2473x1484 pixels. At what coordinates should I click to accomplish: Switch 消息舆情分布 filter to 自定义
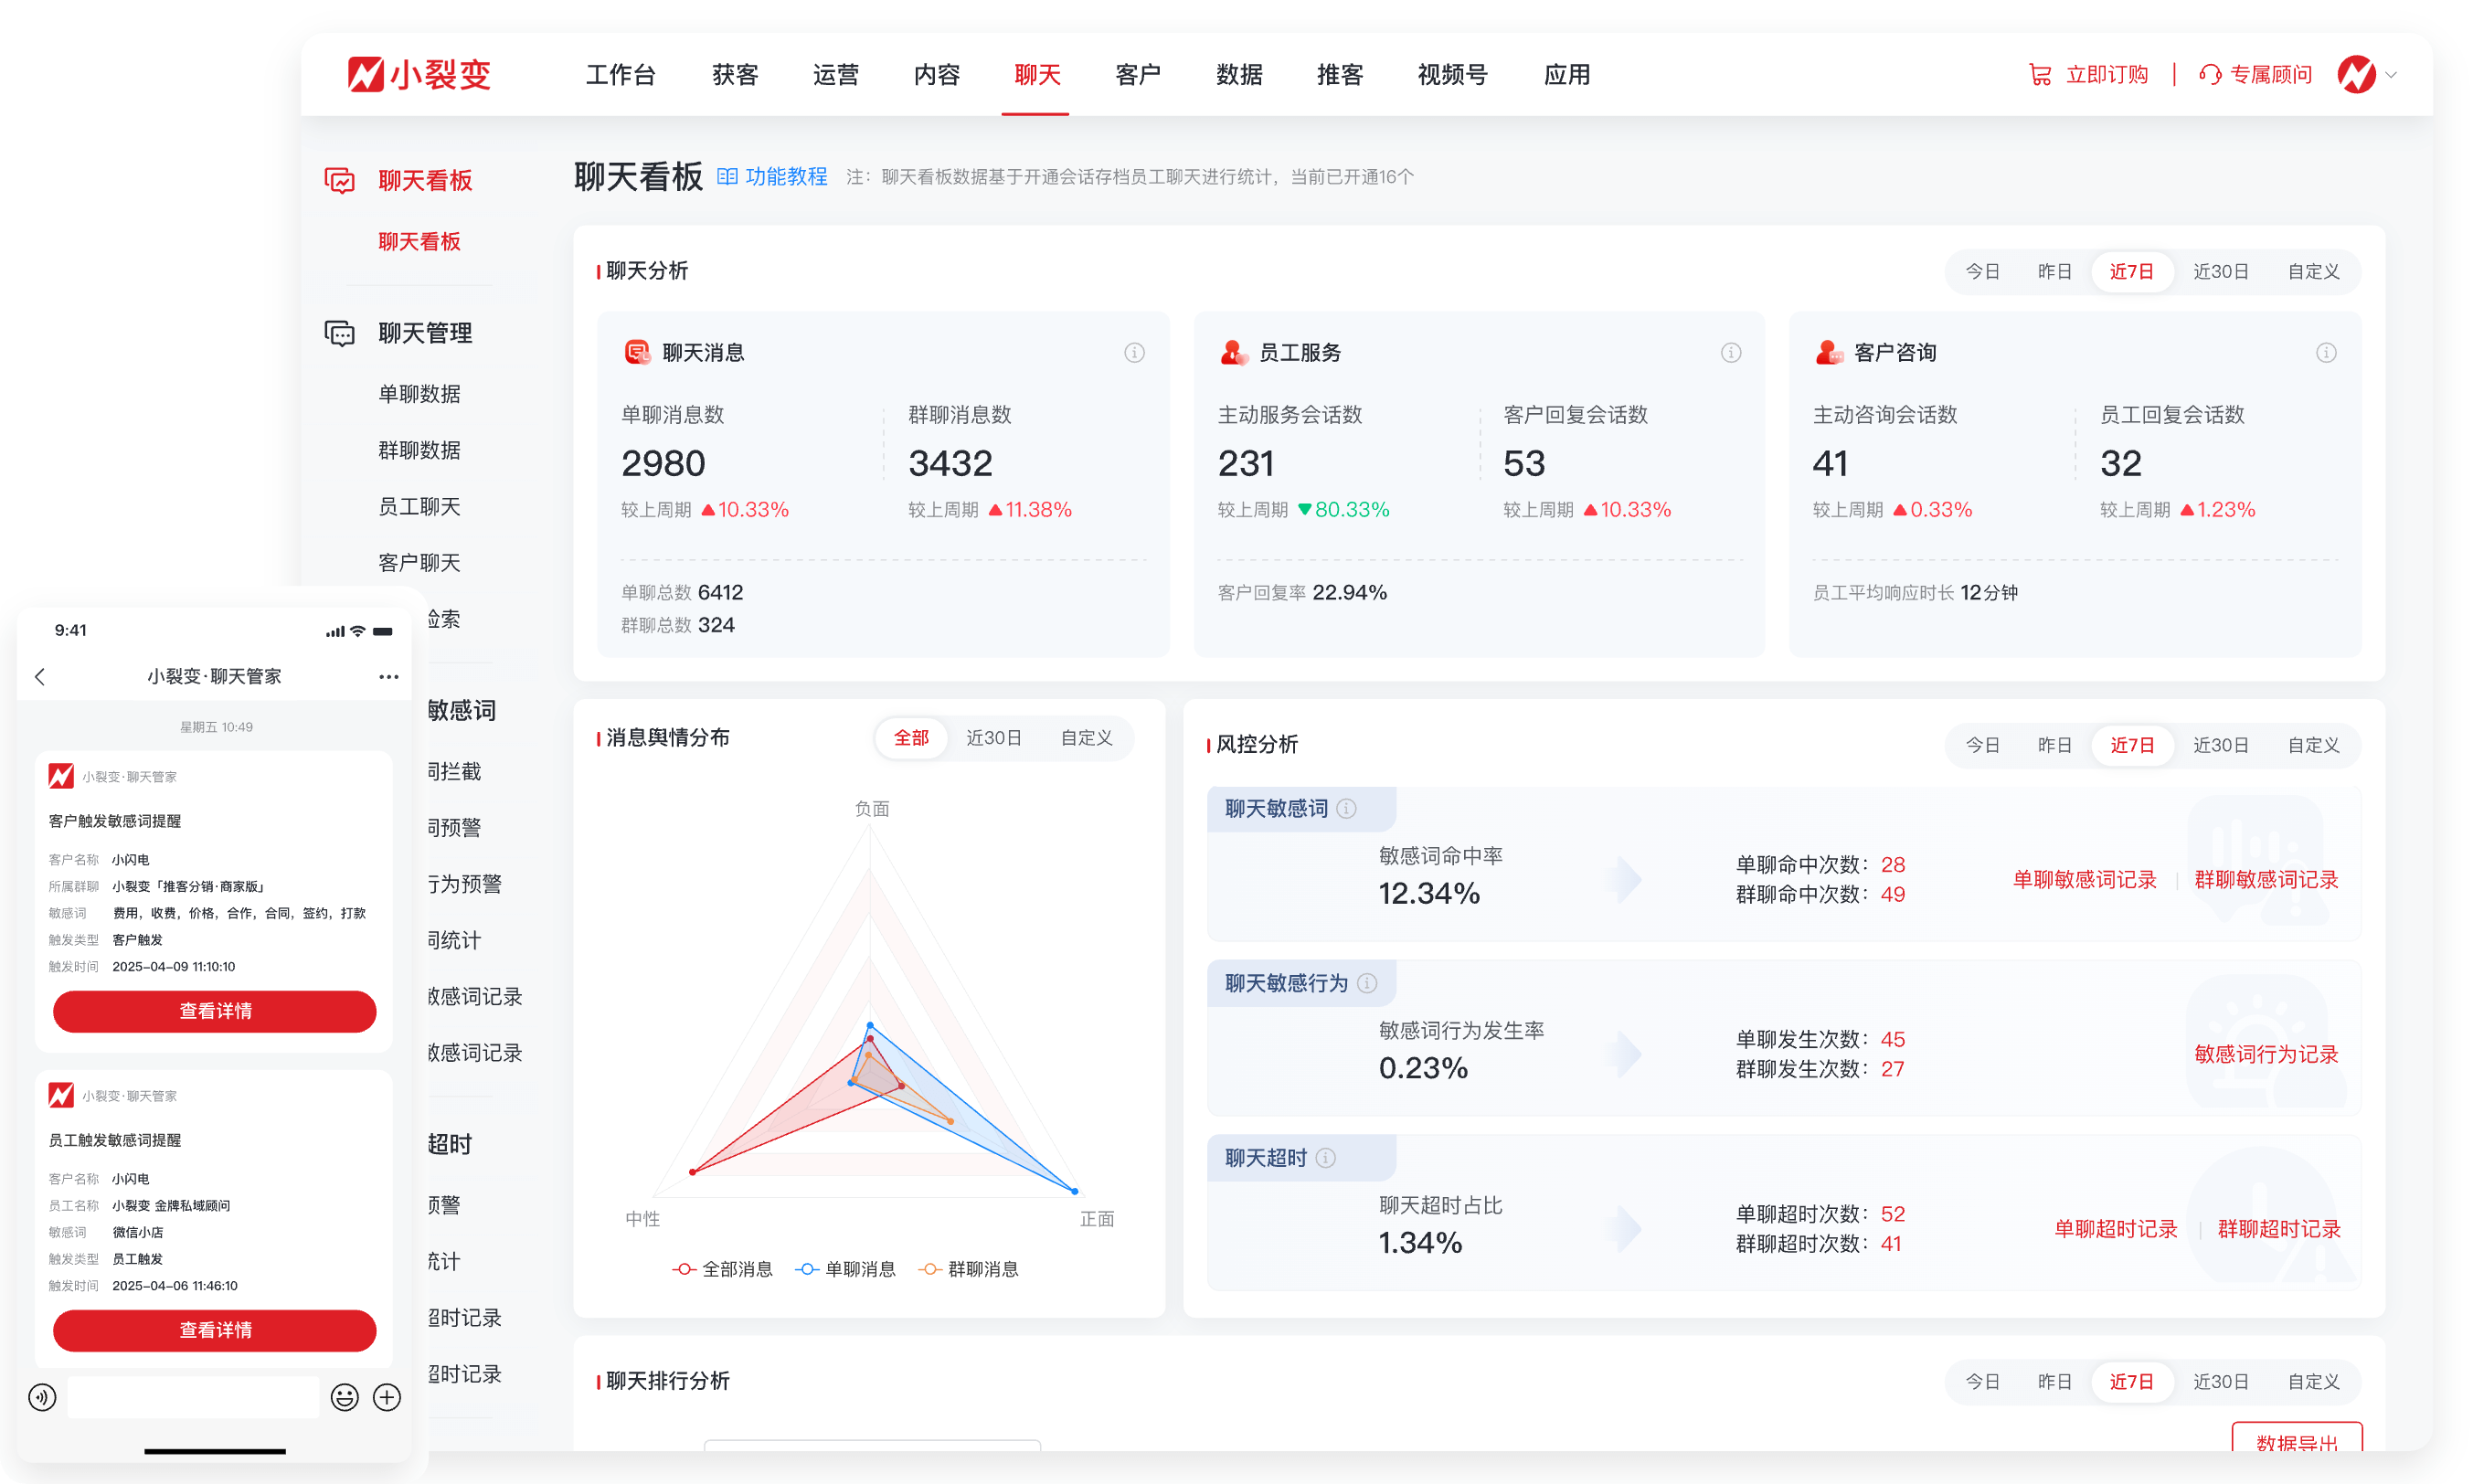(1086, 738)
